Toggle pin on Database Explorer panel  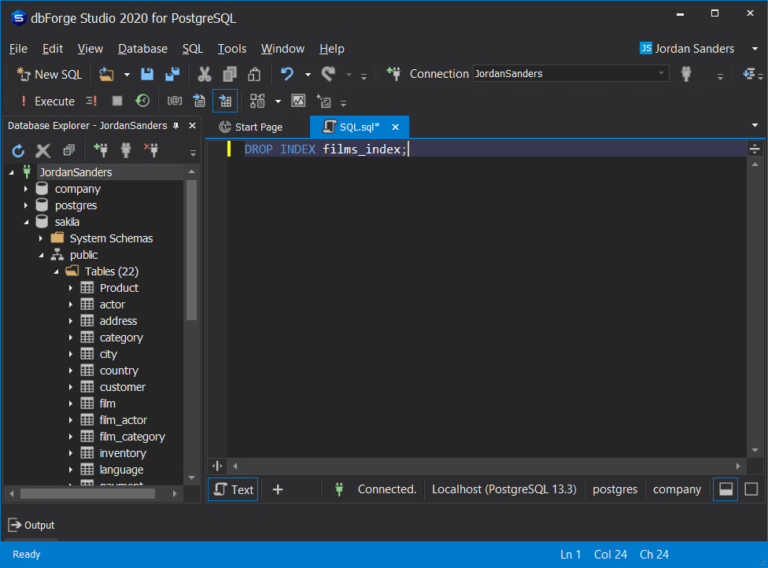click(176, 126)
